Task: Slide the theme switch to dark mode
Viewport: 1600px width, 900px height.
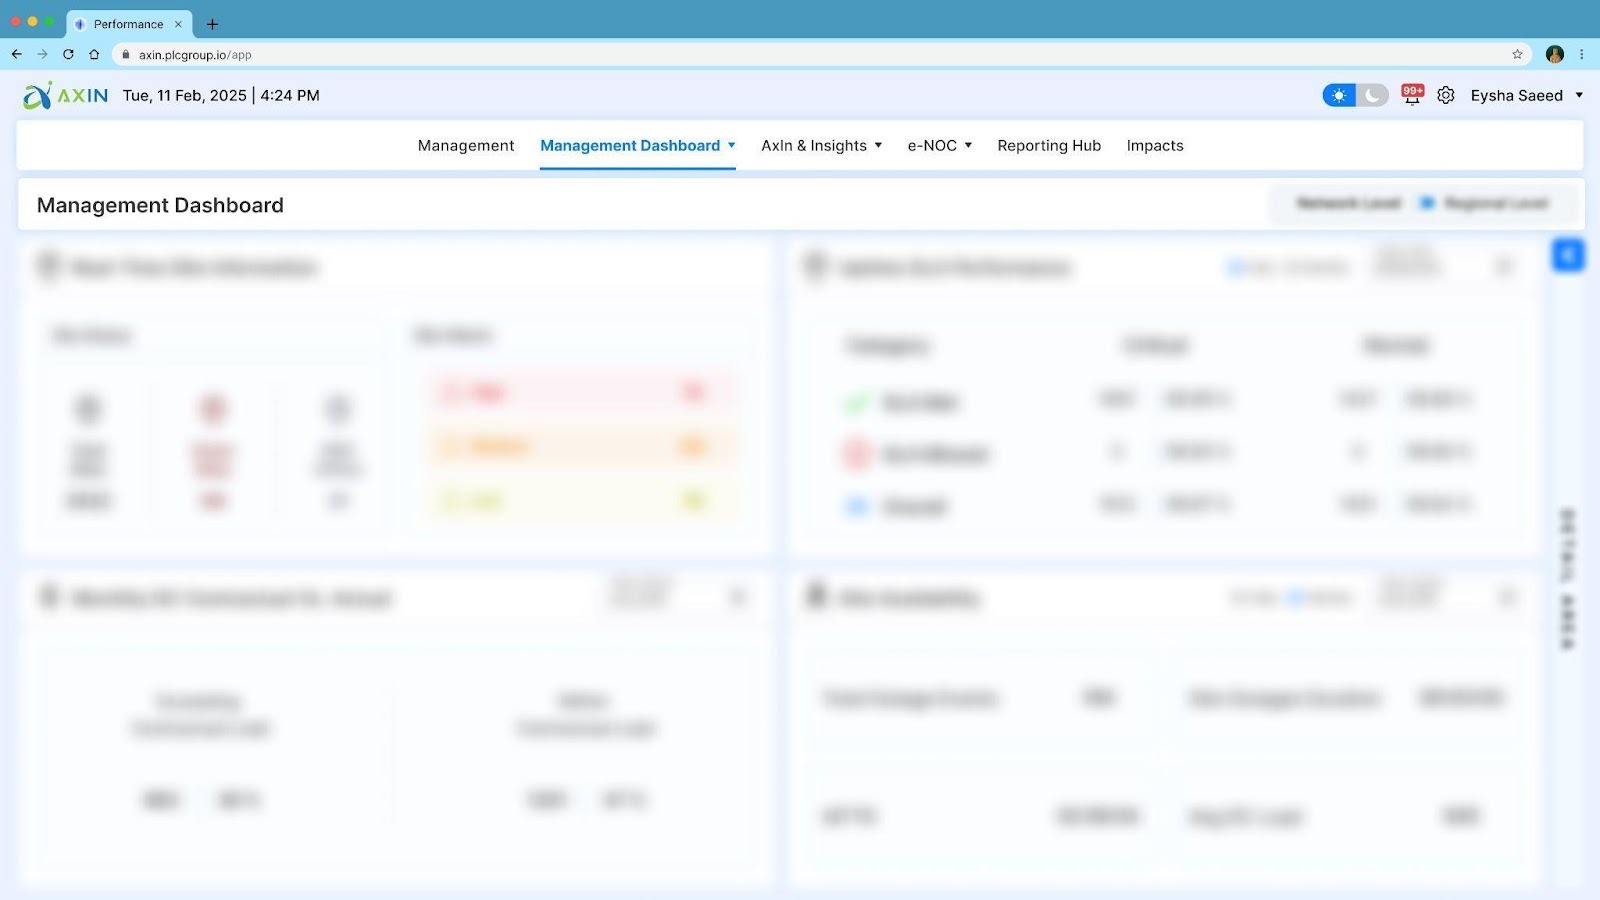Action: point(1369,95)
